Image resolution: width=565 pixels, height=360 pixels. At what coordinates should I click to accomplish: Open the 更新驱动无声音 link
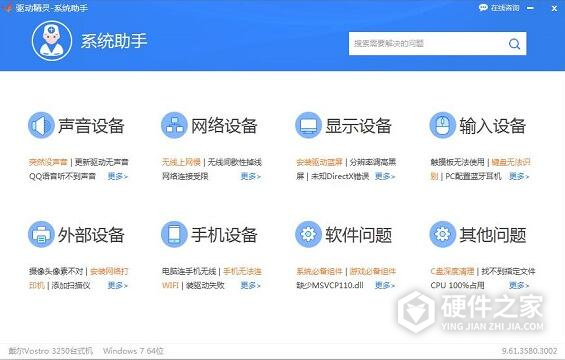coord(102,163)
